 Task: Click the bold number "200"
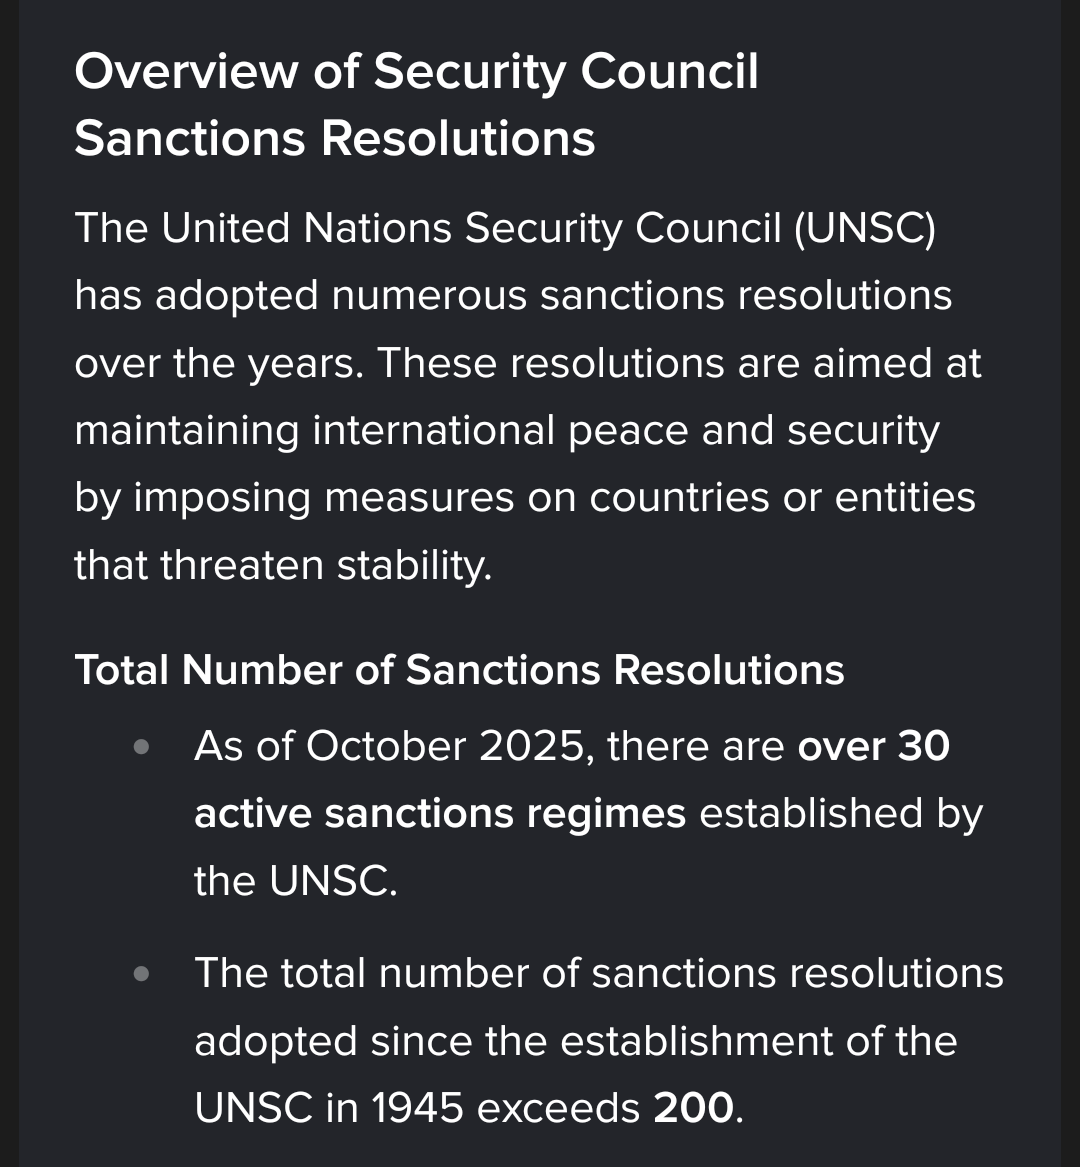coord(694,1108)
